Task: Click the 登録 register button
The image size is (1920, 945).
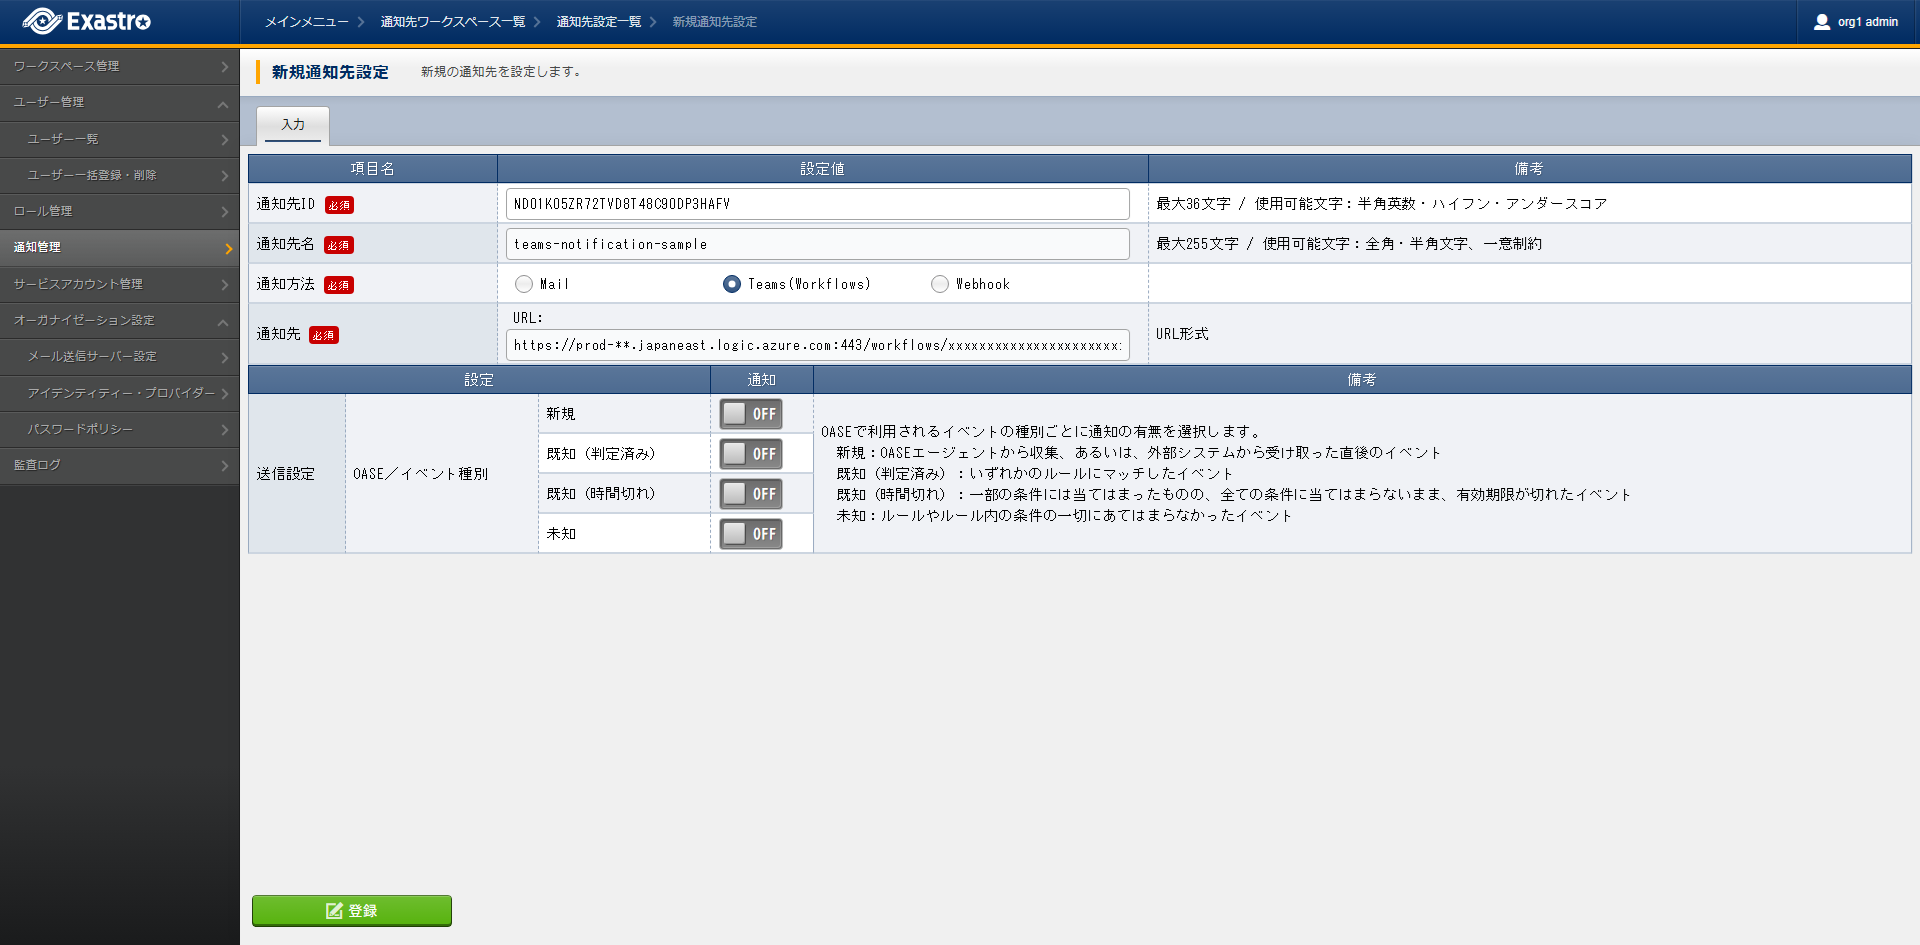Action: 351,910
